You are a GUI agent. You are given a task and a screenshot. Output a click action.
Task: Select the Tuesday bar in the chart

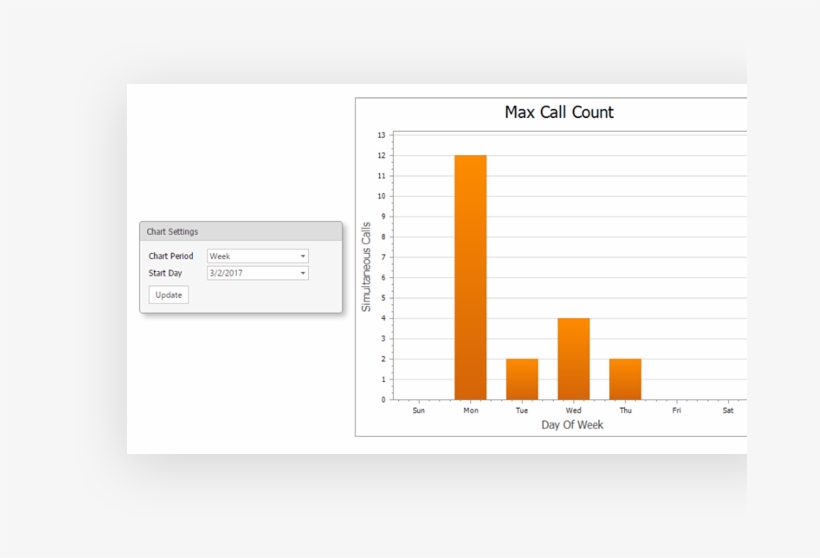pos(522,379)
